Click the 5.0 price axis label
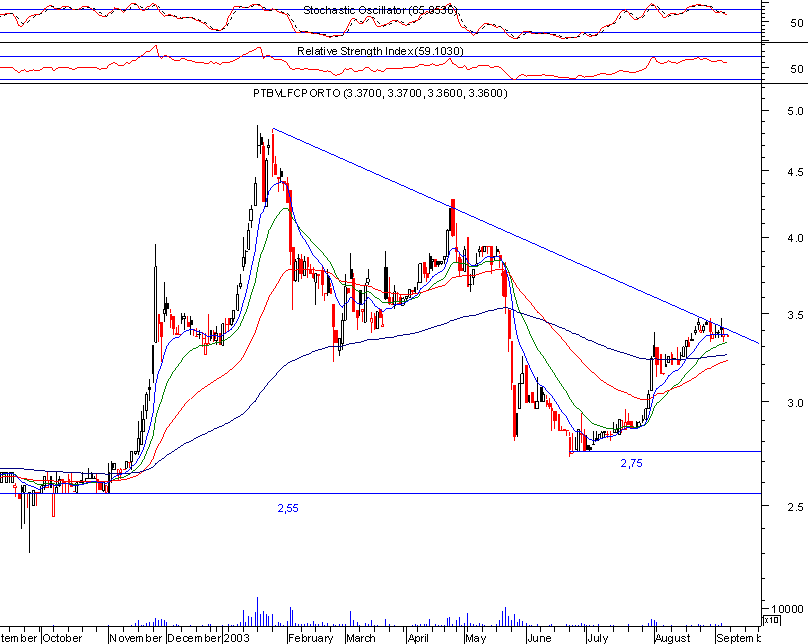This screenshot has width=808, height=644. pos(795,111)
